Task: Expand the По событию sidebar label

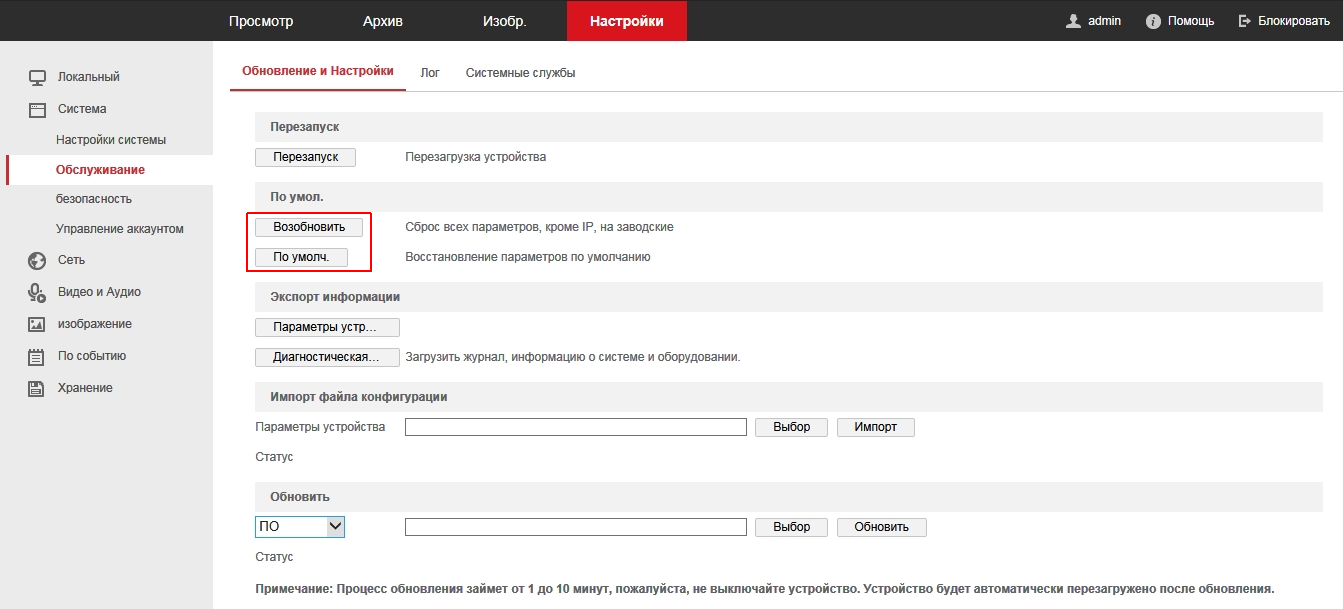Action: [x=92, y=356]
